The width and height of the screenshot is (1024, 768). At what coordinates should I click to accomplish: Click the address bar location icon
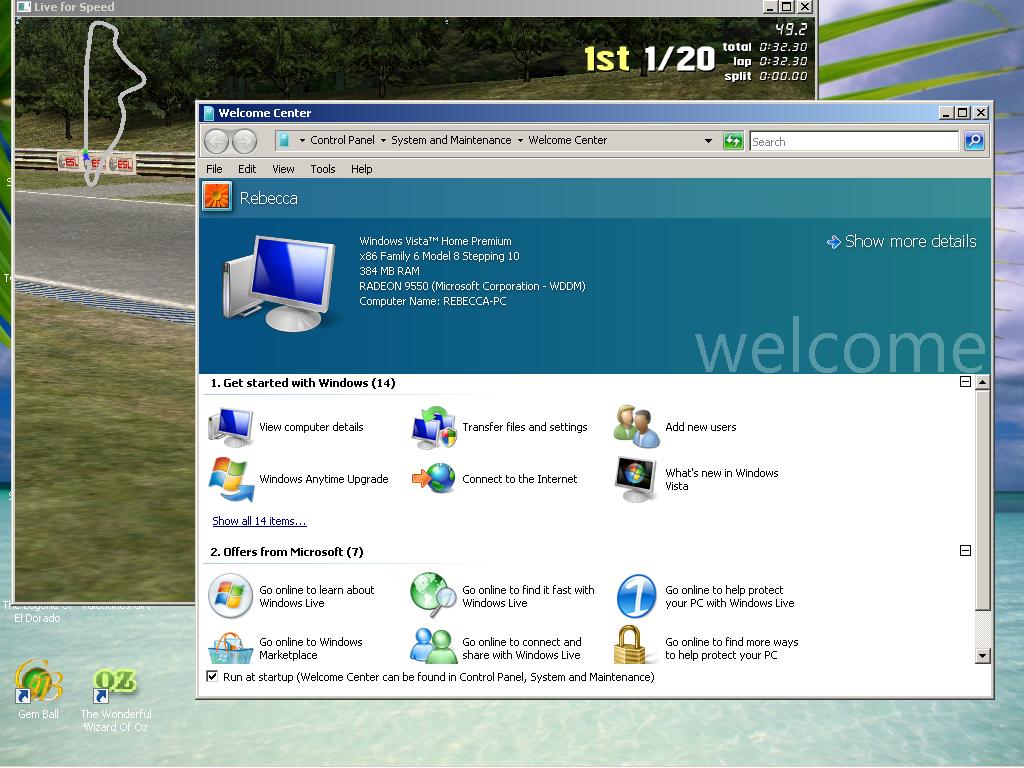tap(283, 140)
